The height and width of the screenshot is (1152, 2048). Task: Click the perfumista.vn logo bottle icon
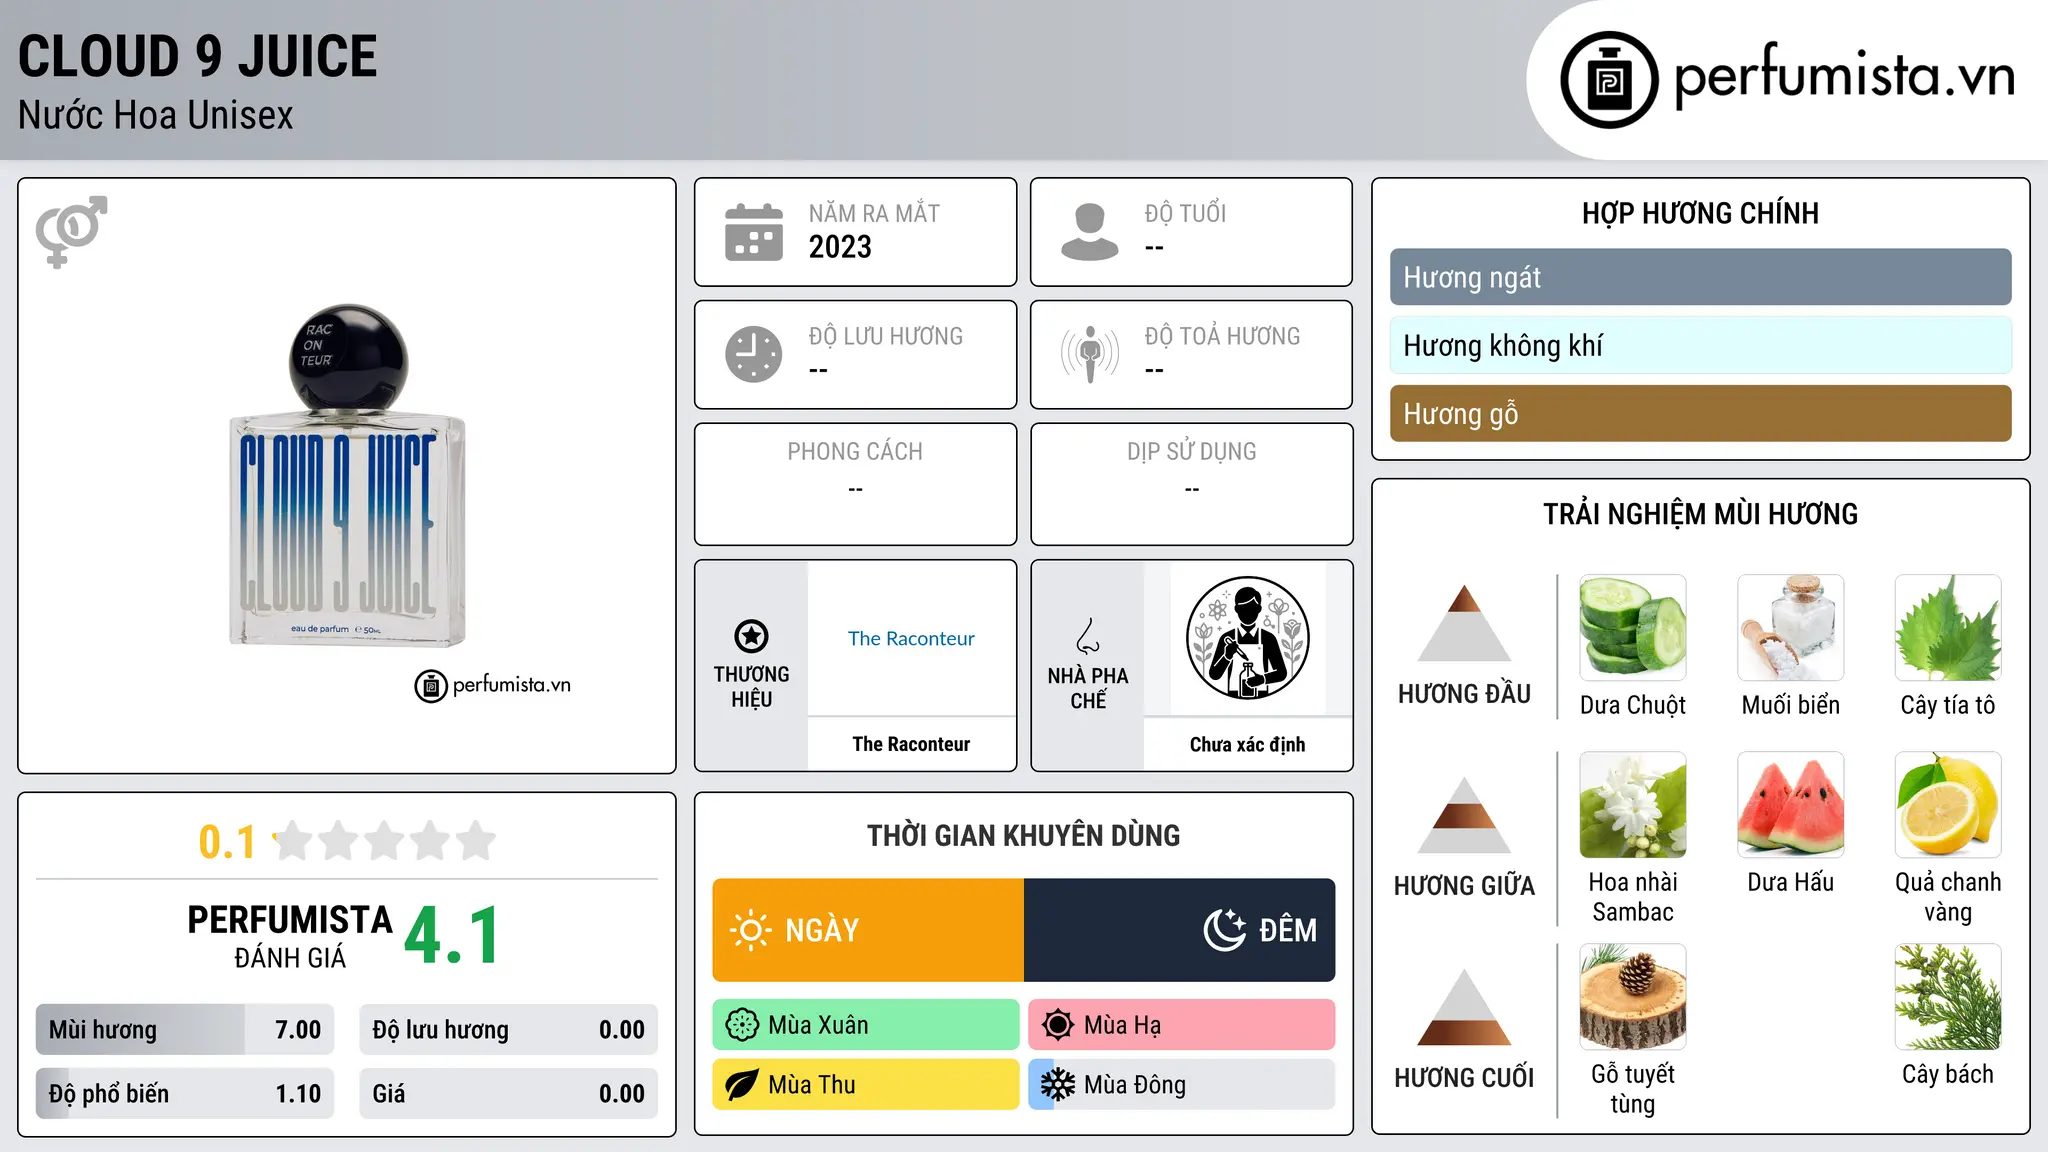[x=1609, y=80]
